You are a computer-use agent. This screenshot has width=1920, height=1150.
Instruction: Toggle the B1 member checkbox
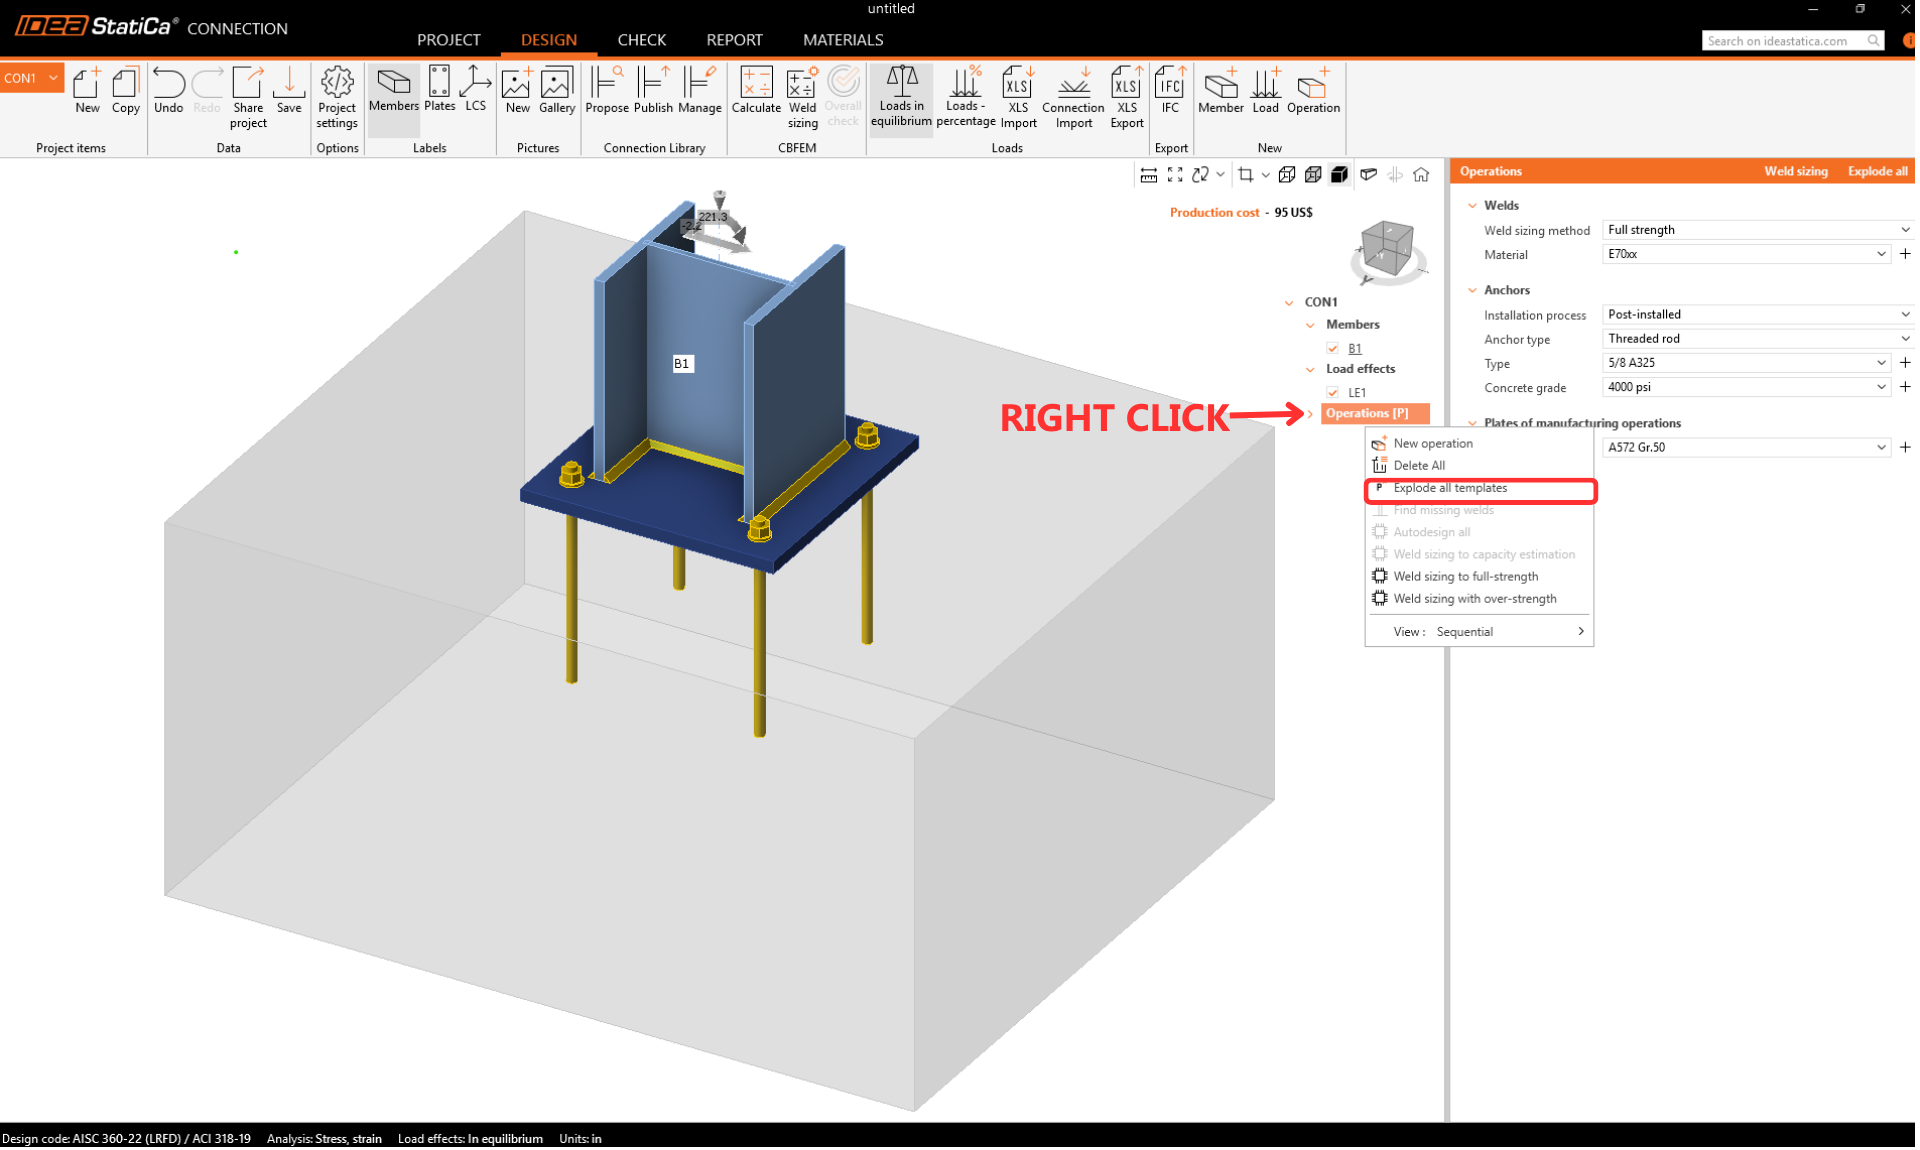pyautogui.click(x=1333, y=348)
